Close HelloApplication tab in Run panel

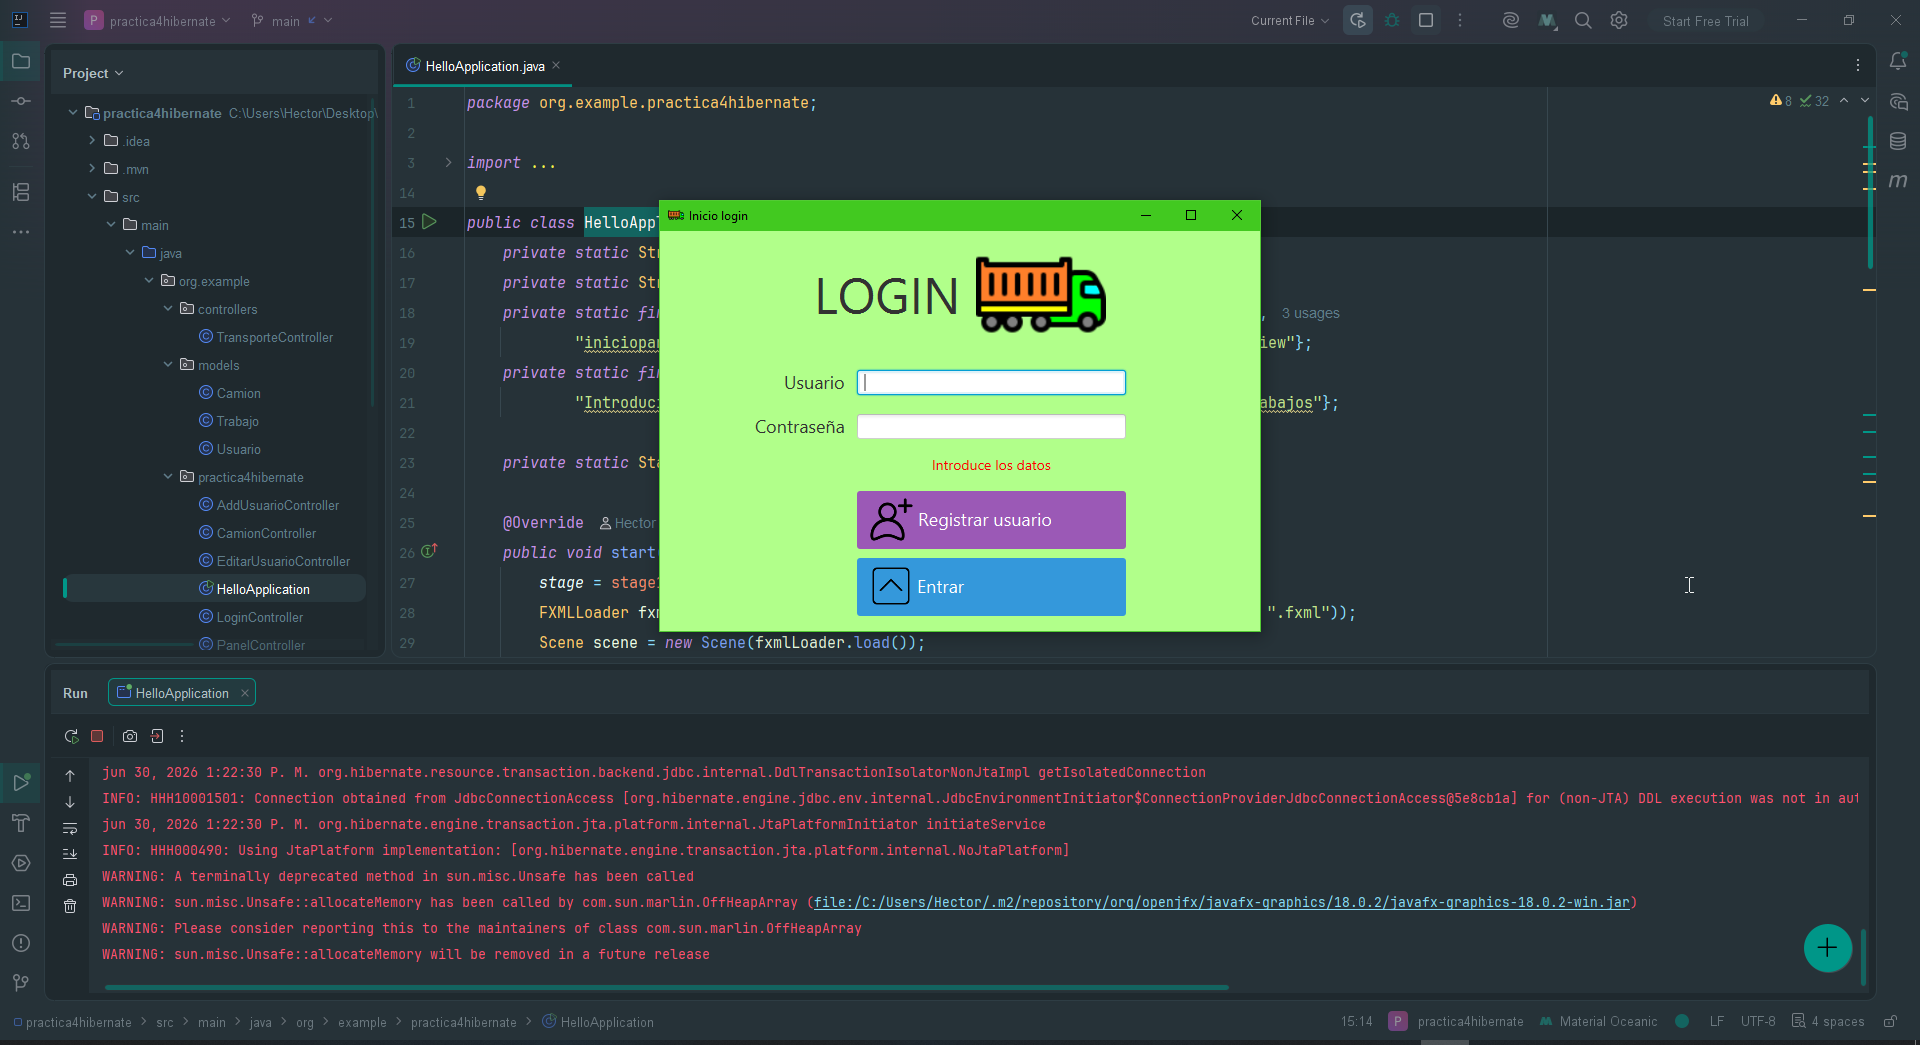tap(245, 693)
